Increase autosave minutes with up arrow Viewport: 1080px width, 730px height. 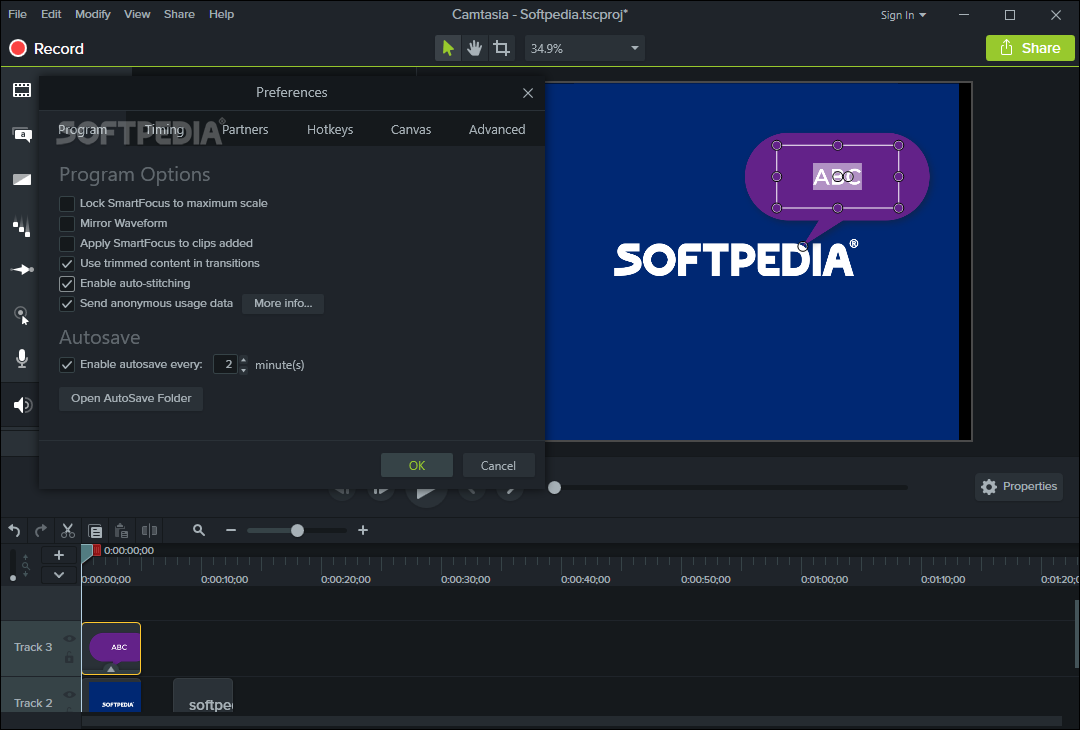(244, 359)
